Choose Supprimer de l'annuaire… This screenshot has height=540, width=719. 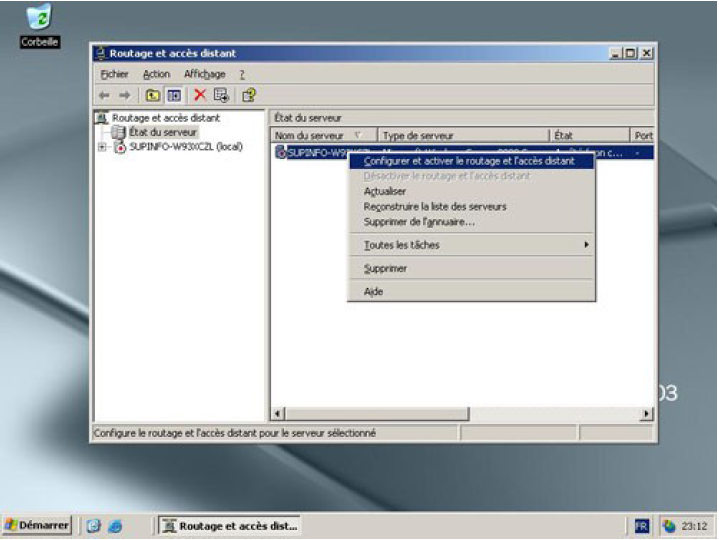(471, 222)
